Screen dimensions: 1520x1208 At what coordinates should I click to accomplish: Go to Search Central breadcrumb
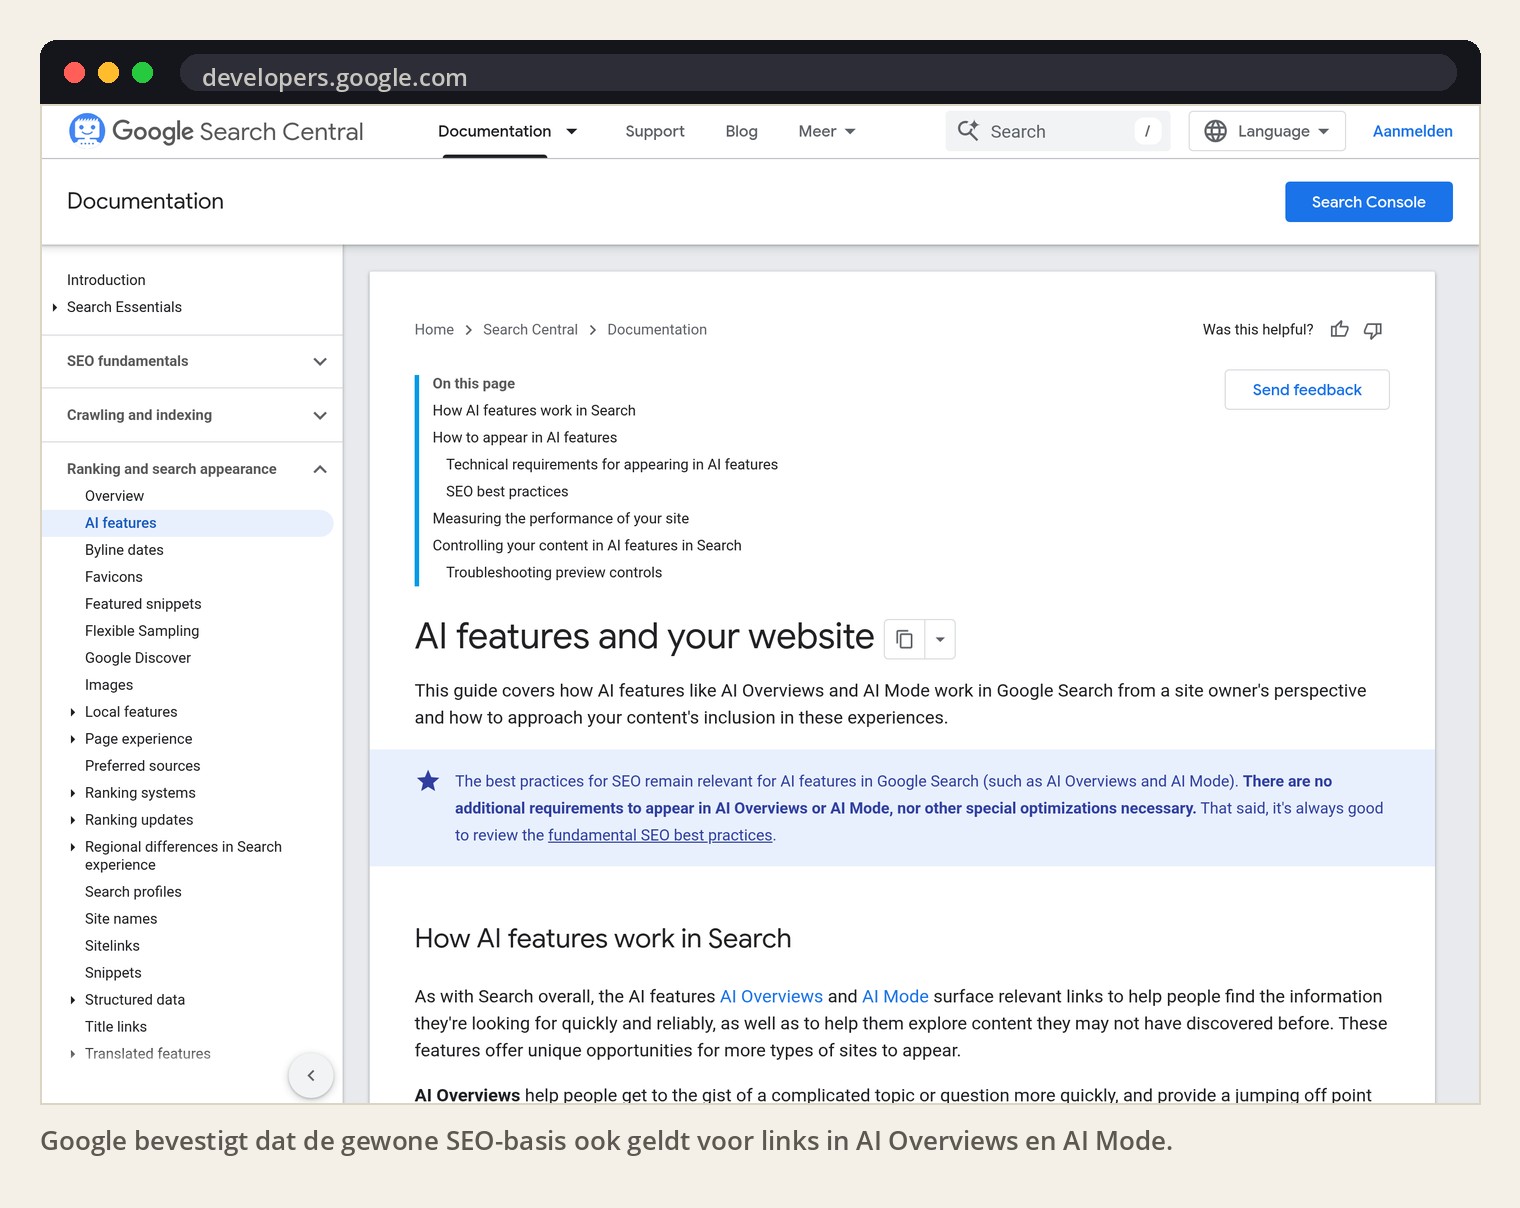click(530, 330)
